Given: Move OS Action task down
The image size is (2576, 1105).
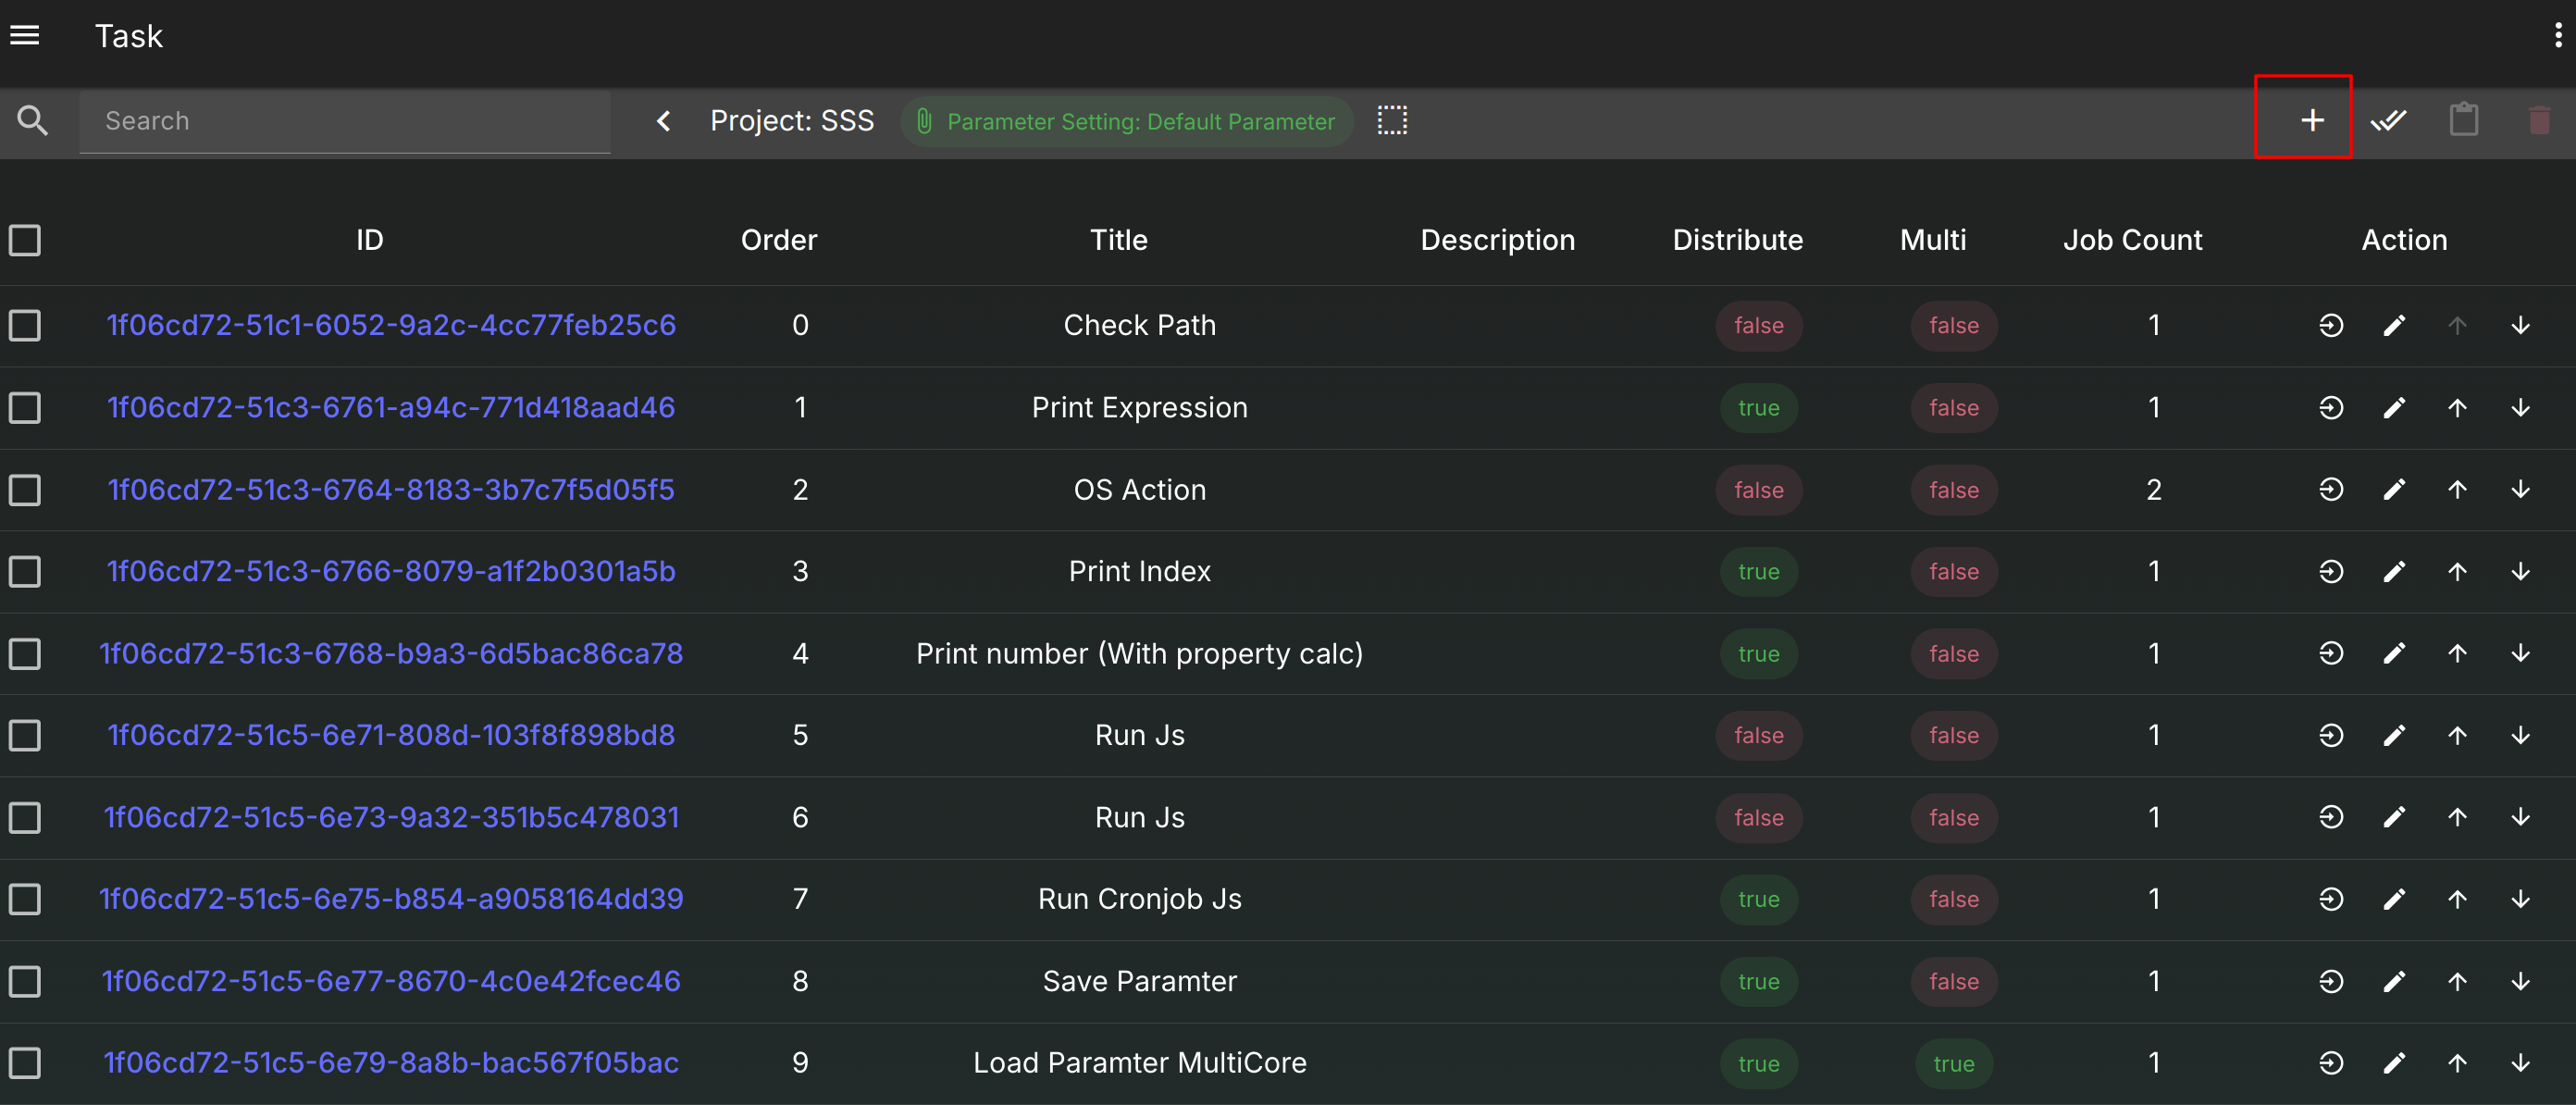Looking at the screenshot, I should point(2520,490).
